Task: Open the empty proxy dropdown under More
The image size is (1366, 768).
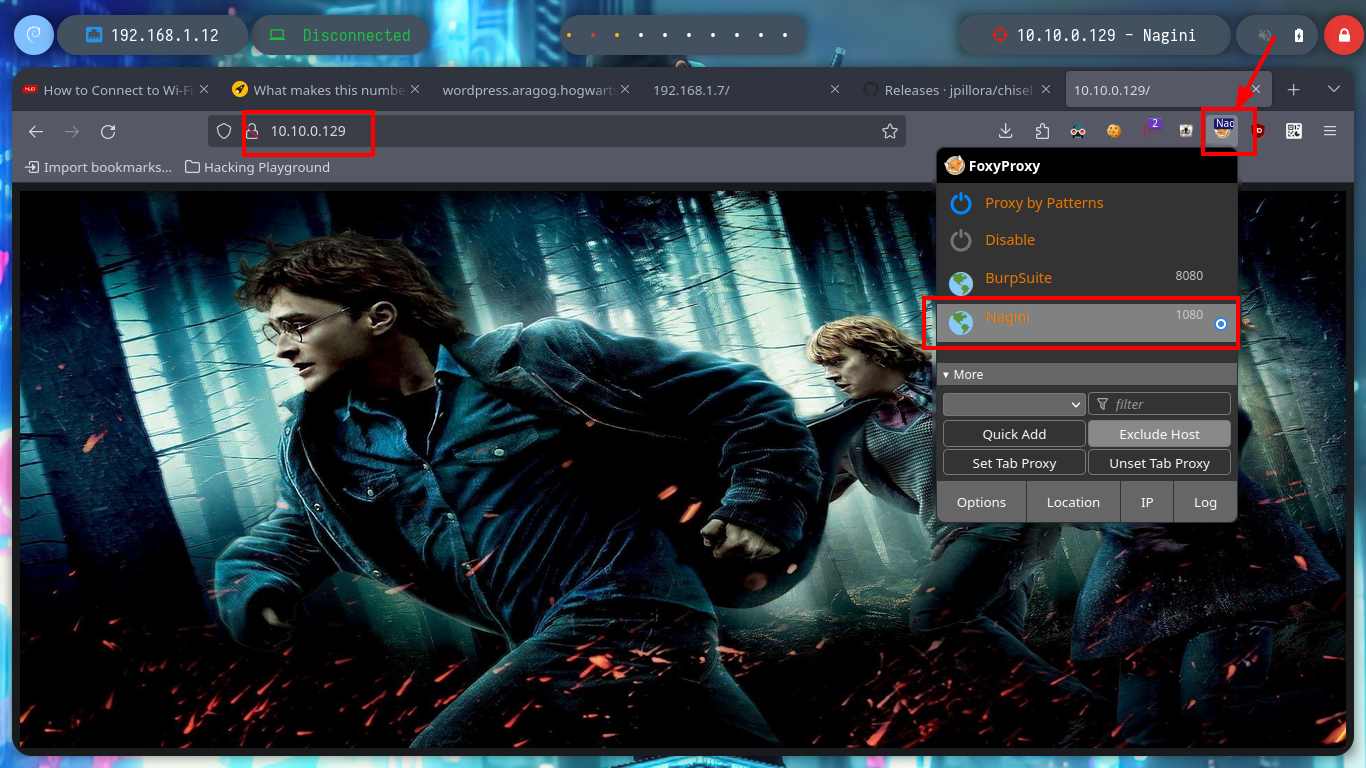Action: coord(1014,404)
